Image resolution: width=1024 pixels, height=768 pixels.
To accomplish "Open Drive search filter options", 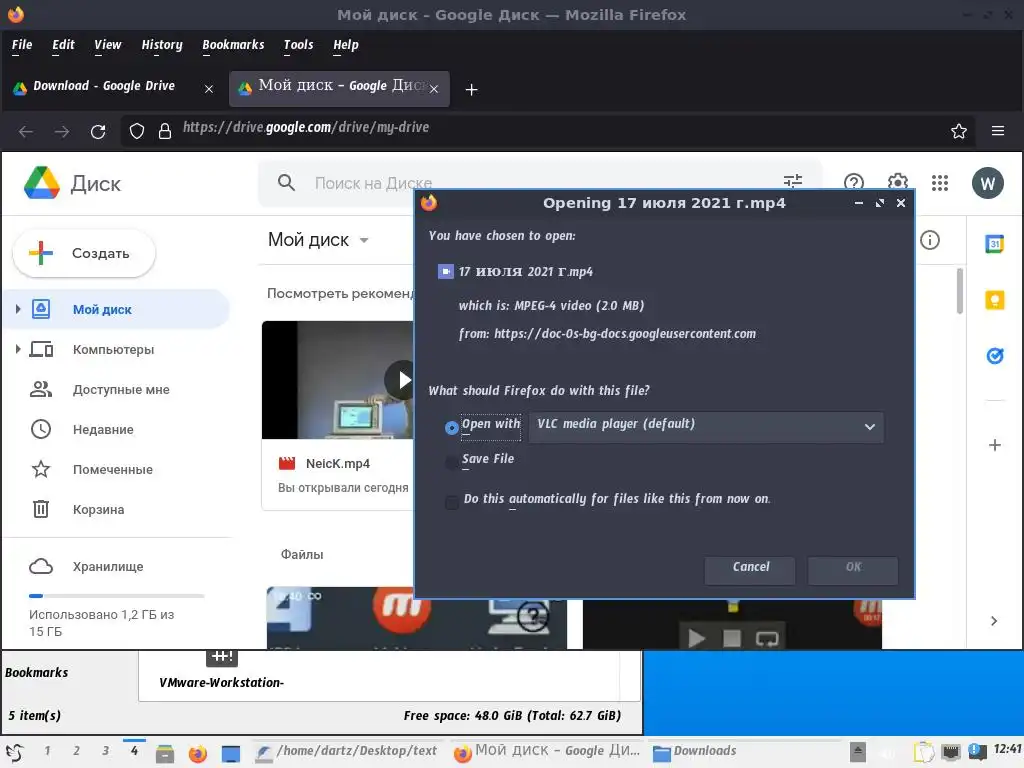I will click(792, 181).
